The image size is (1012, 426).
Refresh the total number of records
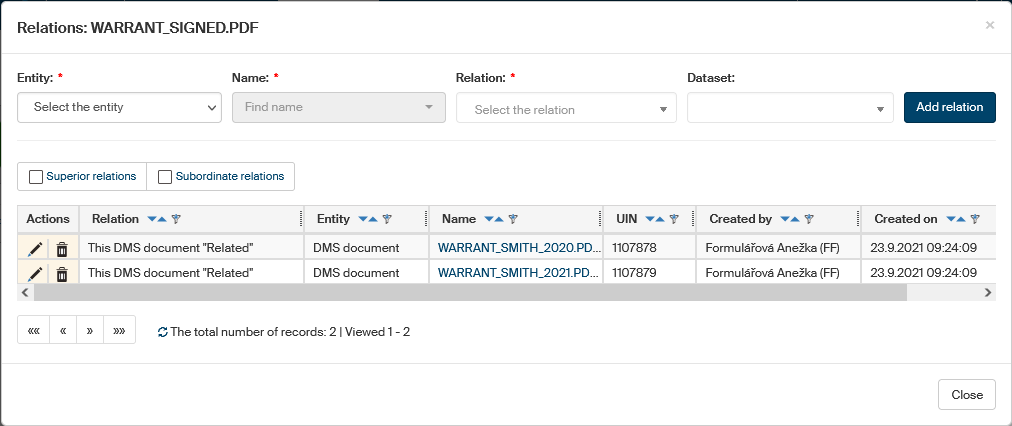163,332
